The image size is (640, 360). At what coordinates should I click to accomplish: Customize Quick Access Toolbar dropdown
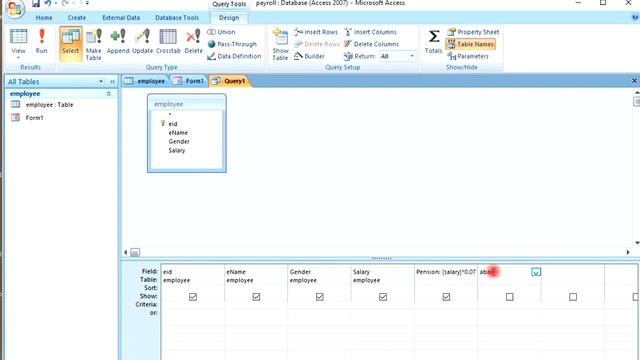click(x=87, y=3)
